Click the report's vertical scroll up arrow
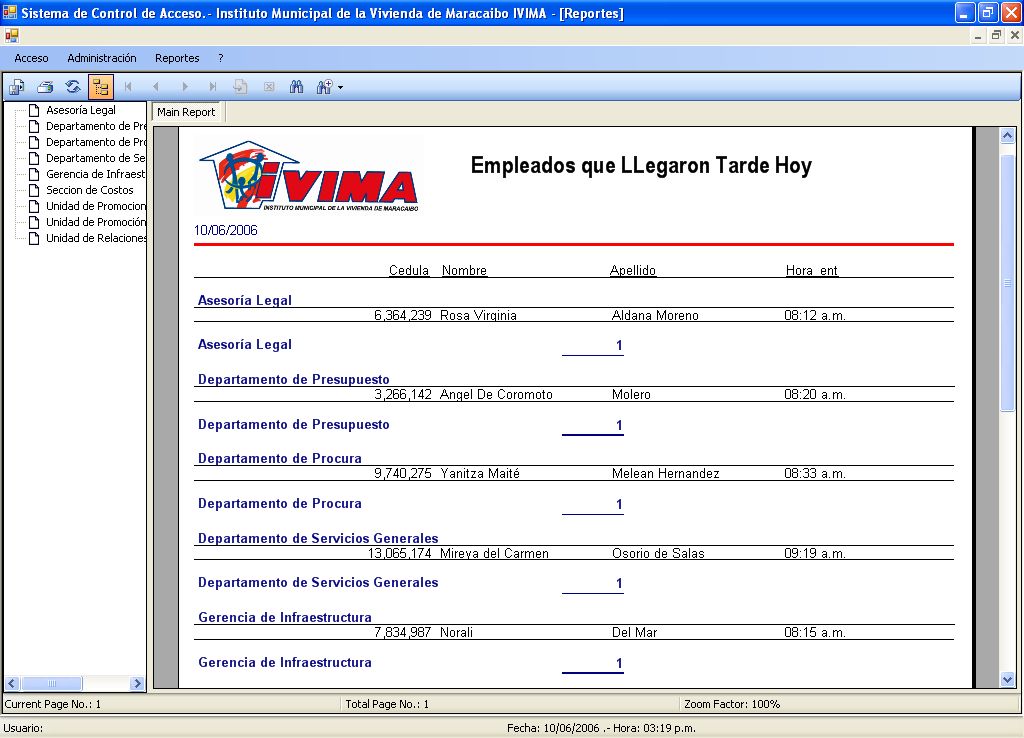The width and height of the screenshot is (1024, 738). (1007, 135)
